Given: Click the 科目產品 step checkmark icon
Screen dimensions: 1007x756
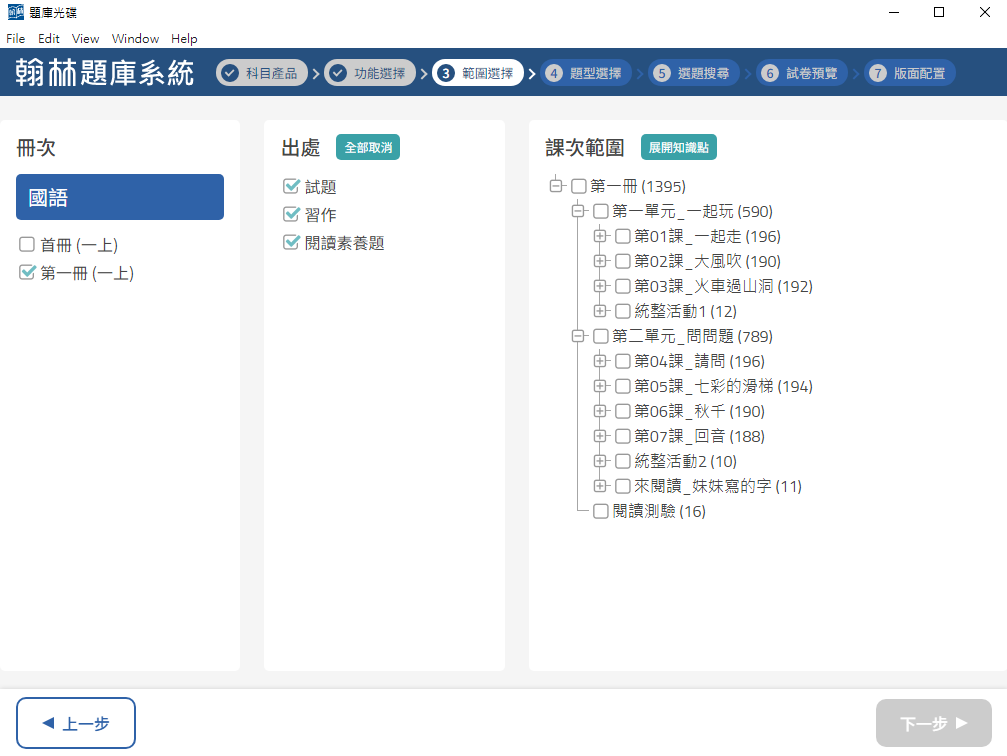Looking at the screenshot, I should (230, 73).
